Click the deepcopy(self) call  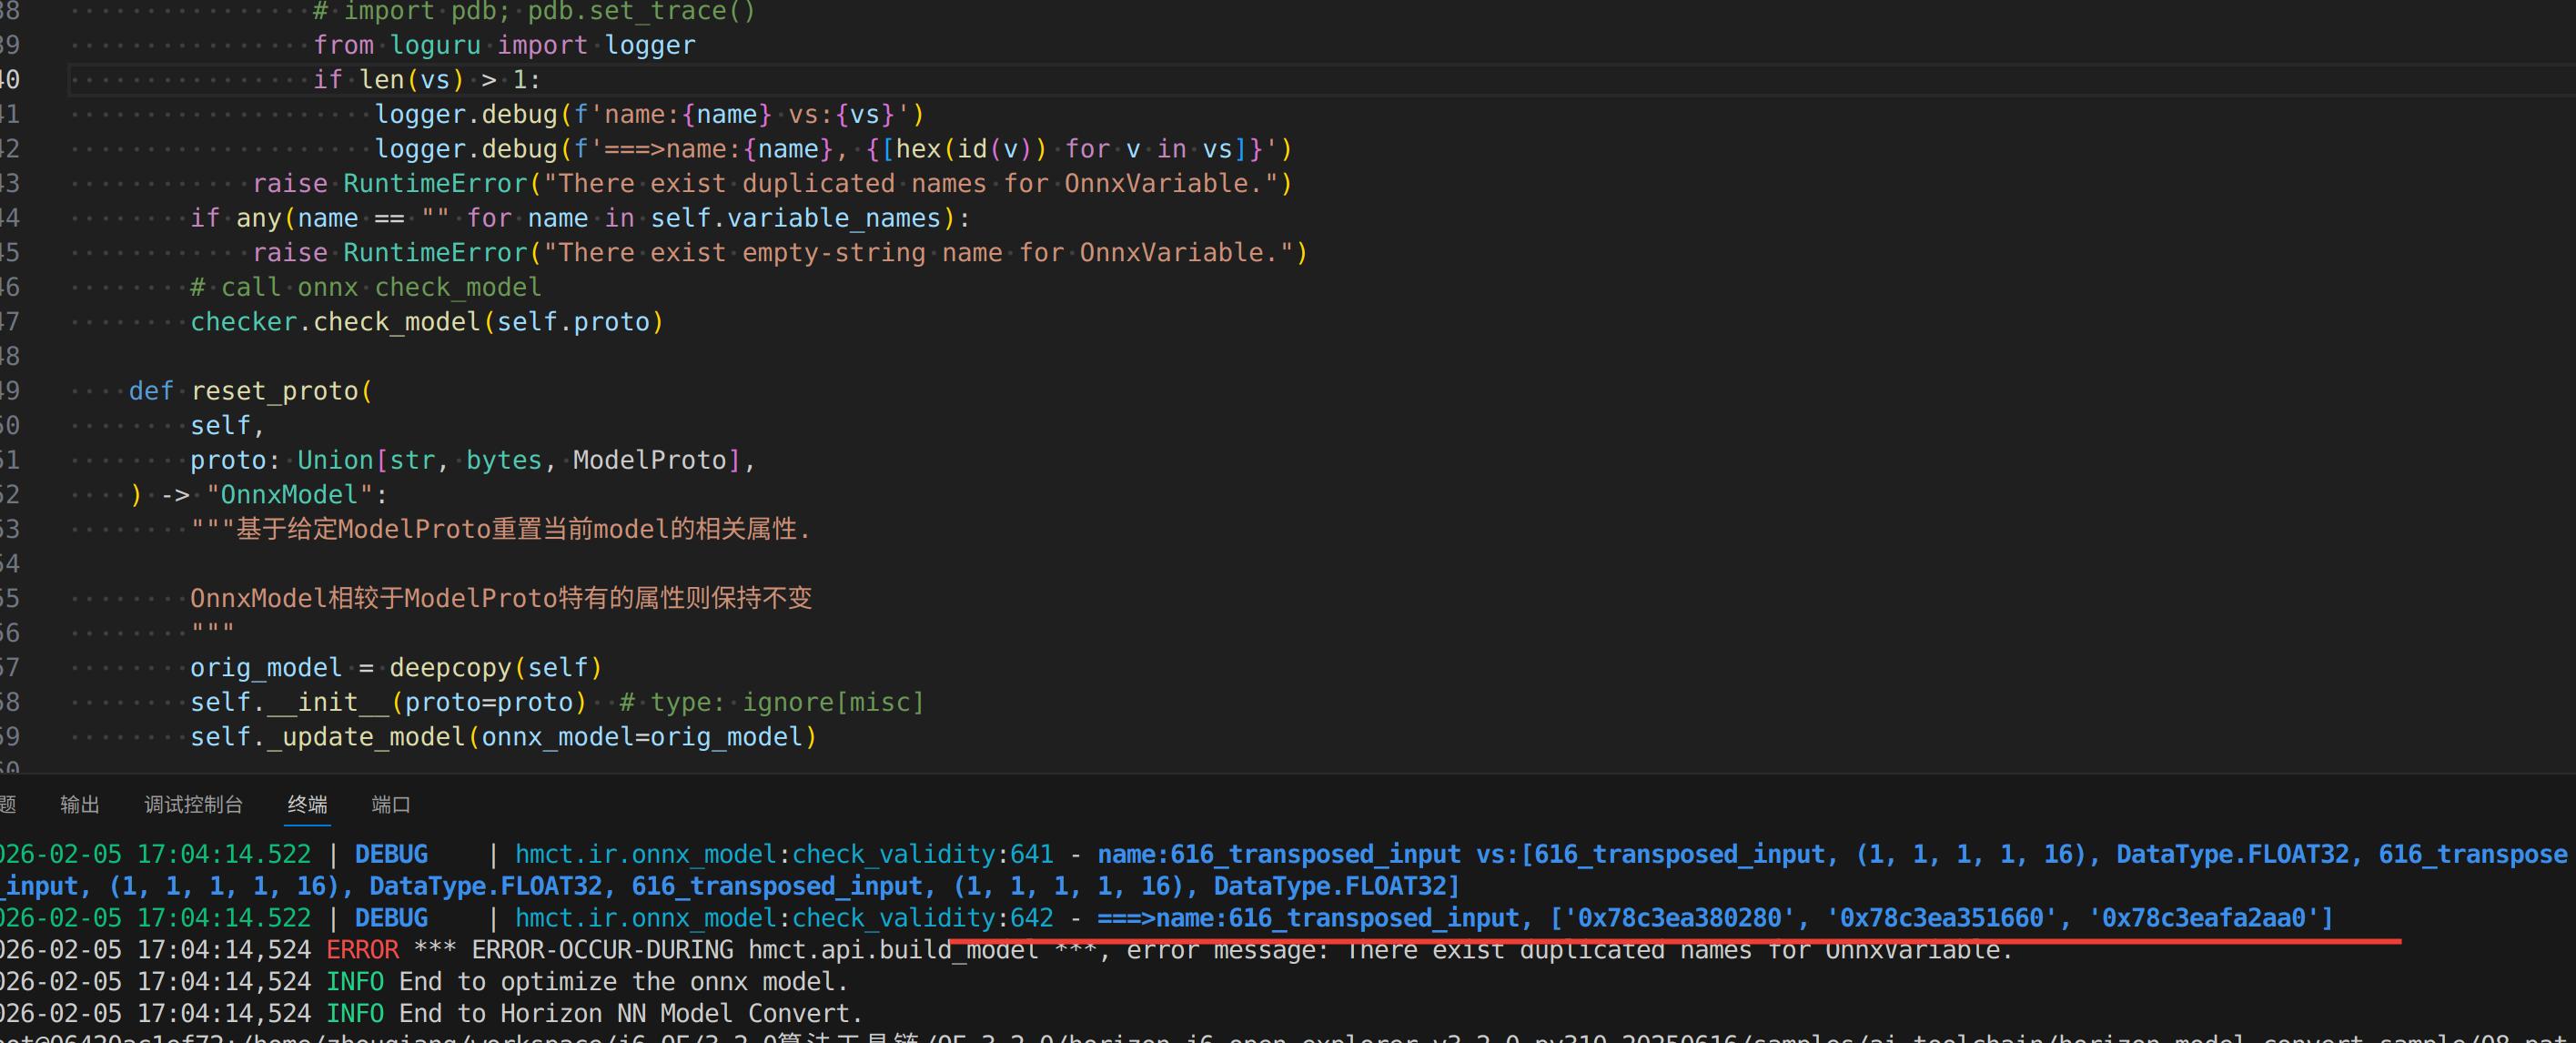coord(495,668)
